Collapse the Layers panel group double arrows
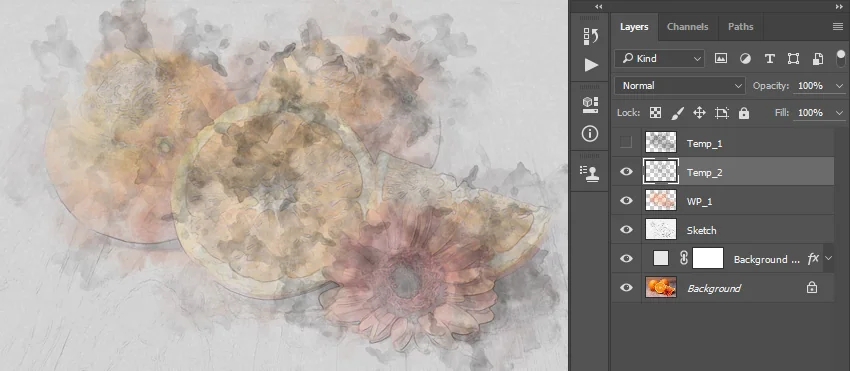The width and height of the screenshot is (850, 371). pos(839,7)
